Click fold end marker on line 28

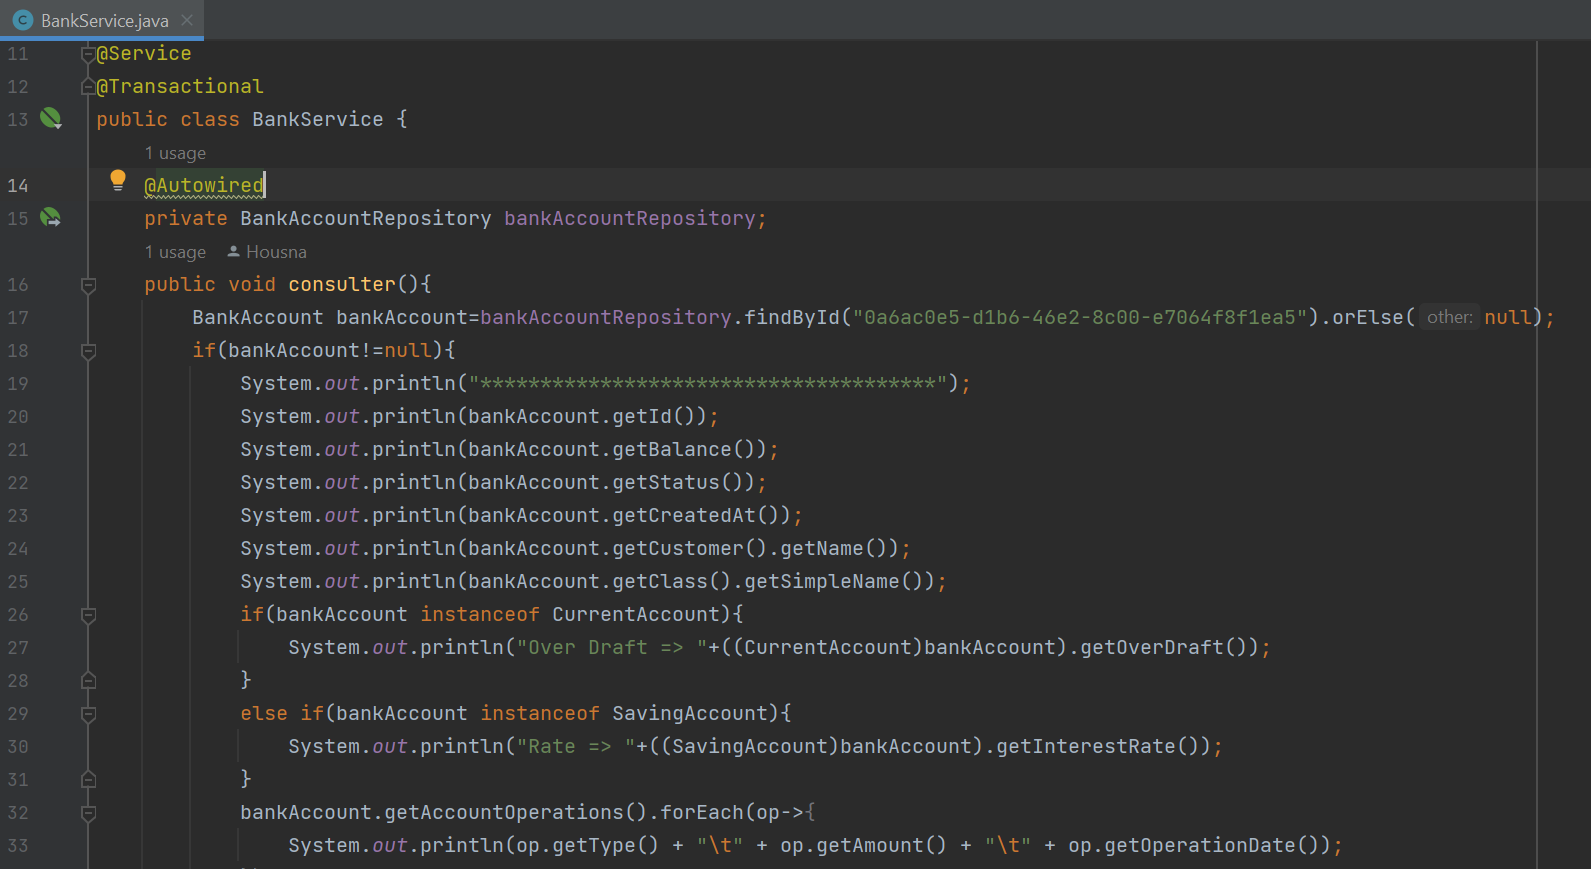(x=88, y=681)
